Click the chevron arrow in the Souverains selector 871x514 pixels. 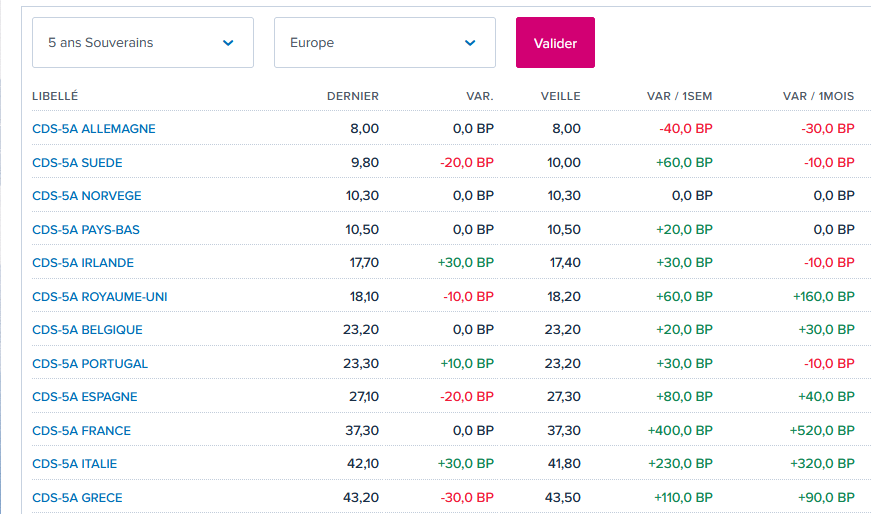pyautogui.click(x=228, y=43)
